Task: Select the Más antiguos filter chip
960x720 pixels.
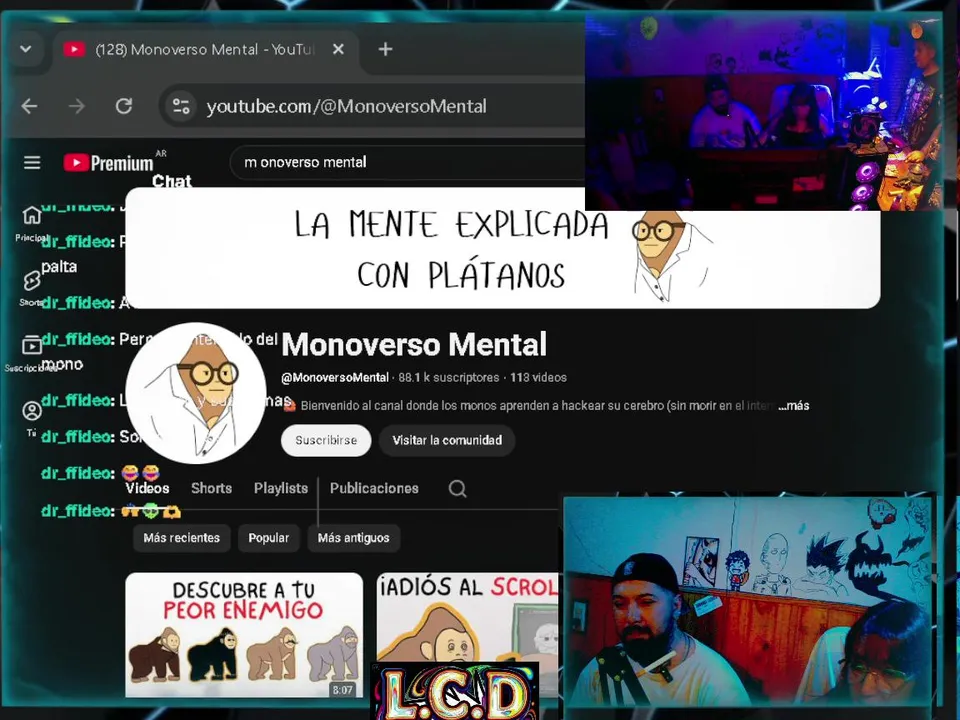Action: tap(353, 538)
